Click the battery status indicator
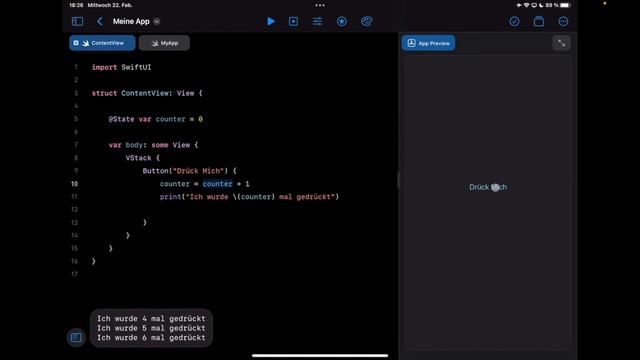640x360 pixels. (x=565, y=5)
